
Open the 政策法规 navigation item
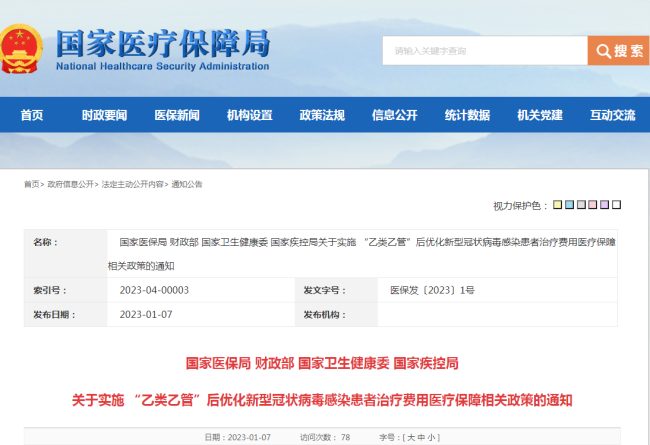click(322, 115)
